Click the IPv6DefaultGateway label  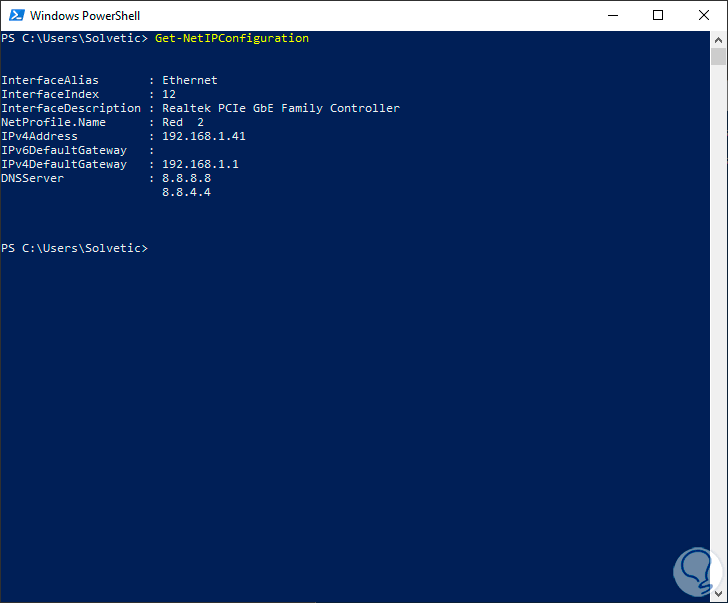(x=64, y=150)
